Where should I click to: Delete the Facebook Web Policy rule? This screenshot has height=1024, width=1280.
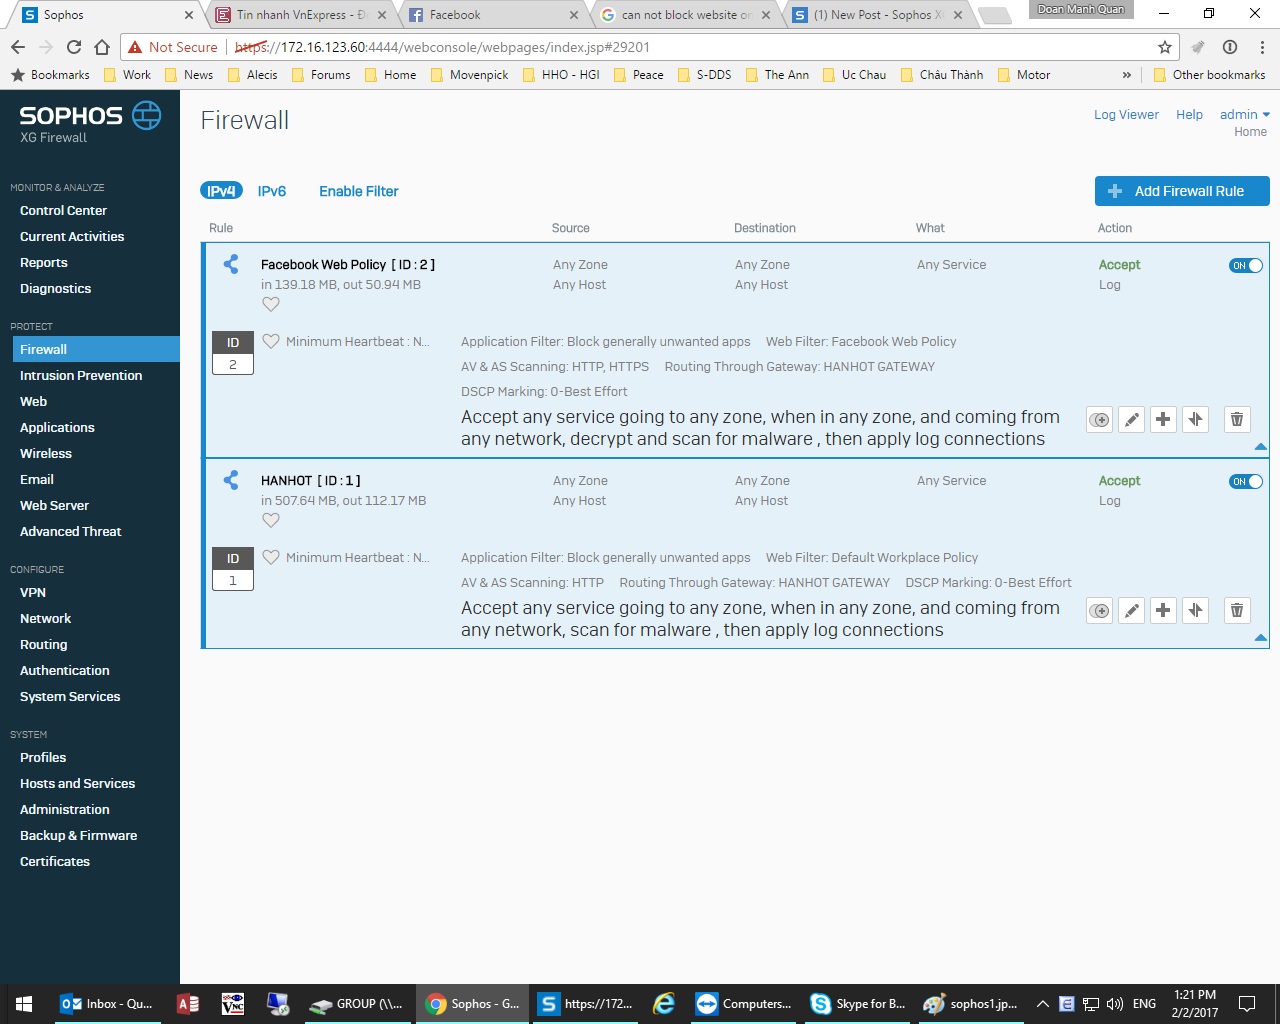tap(1237, 420)
